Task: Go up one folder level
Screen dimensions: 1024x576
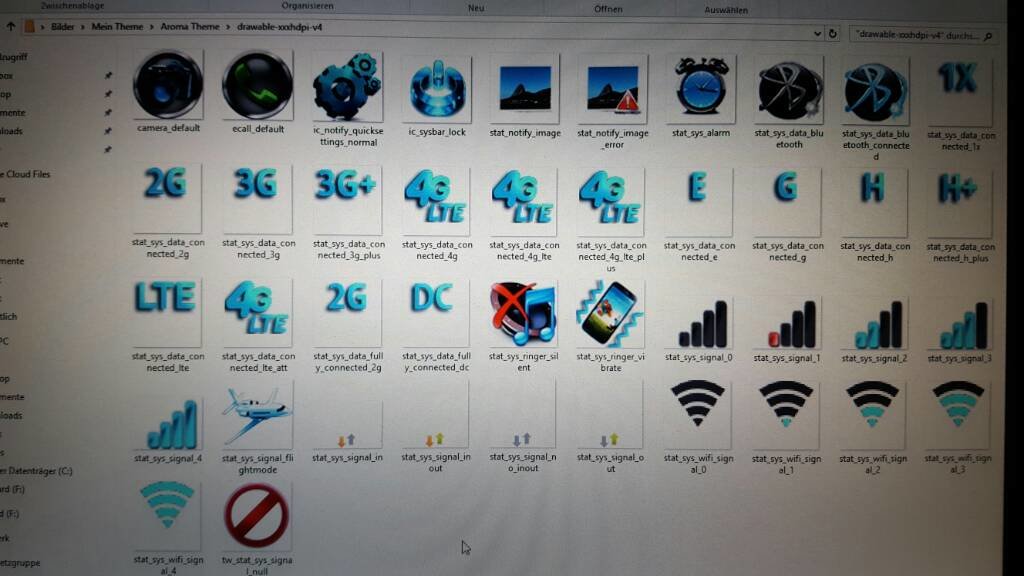Action: pos(10,26)
